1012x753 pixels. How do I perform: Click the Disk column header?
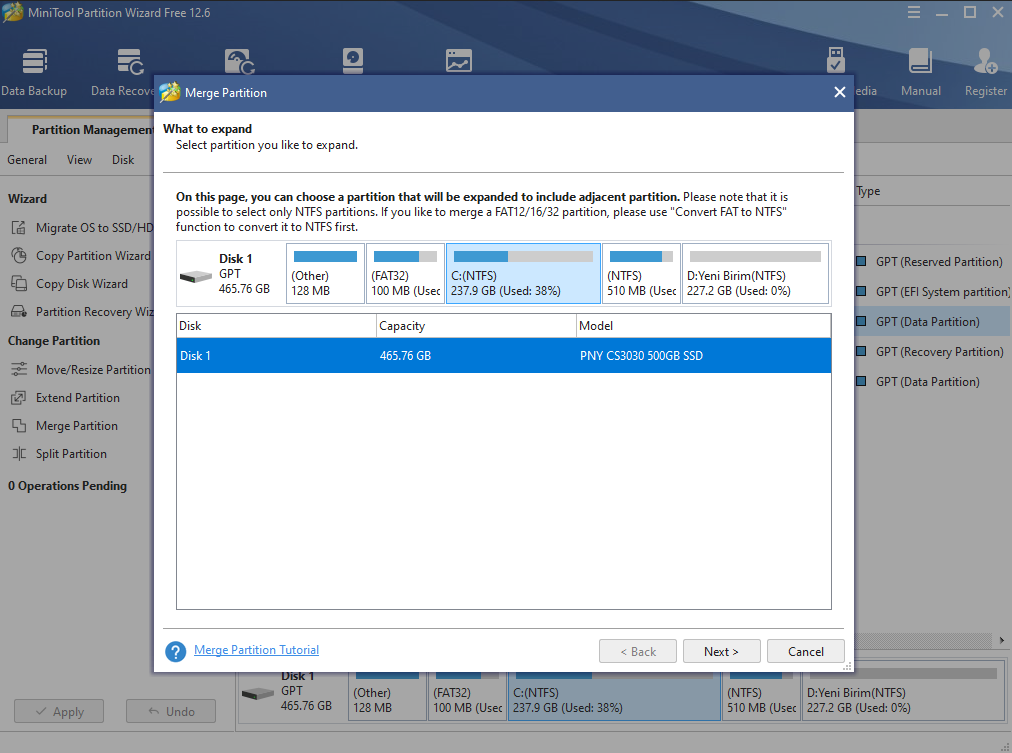point(276,326)
